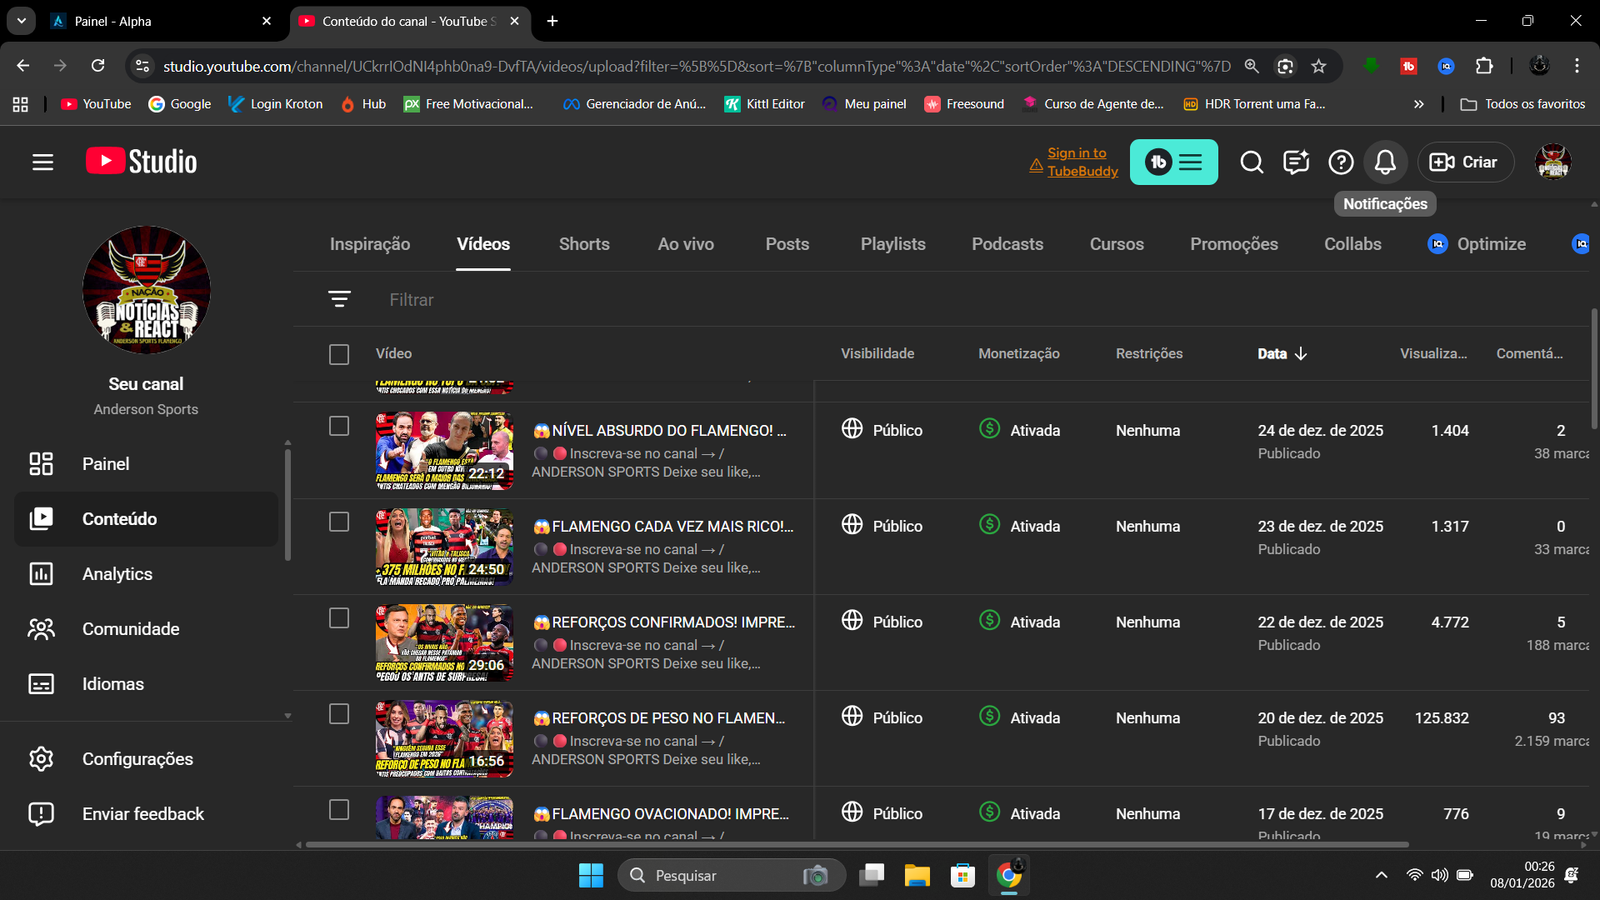Click the filter lines icon
Viewport: 1600px width, 900px height.
click(339, 299)
